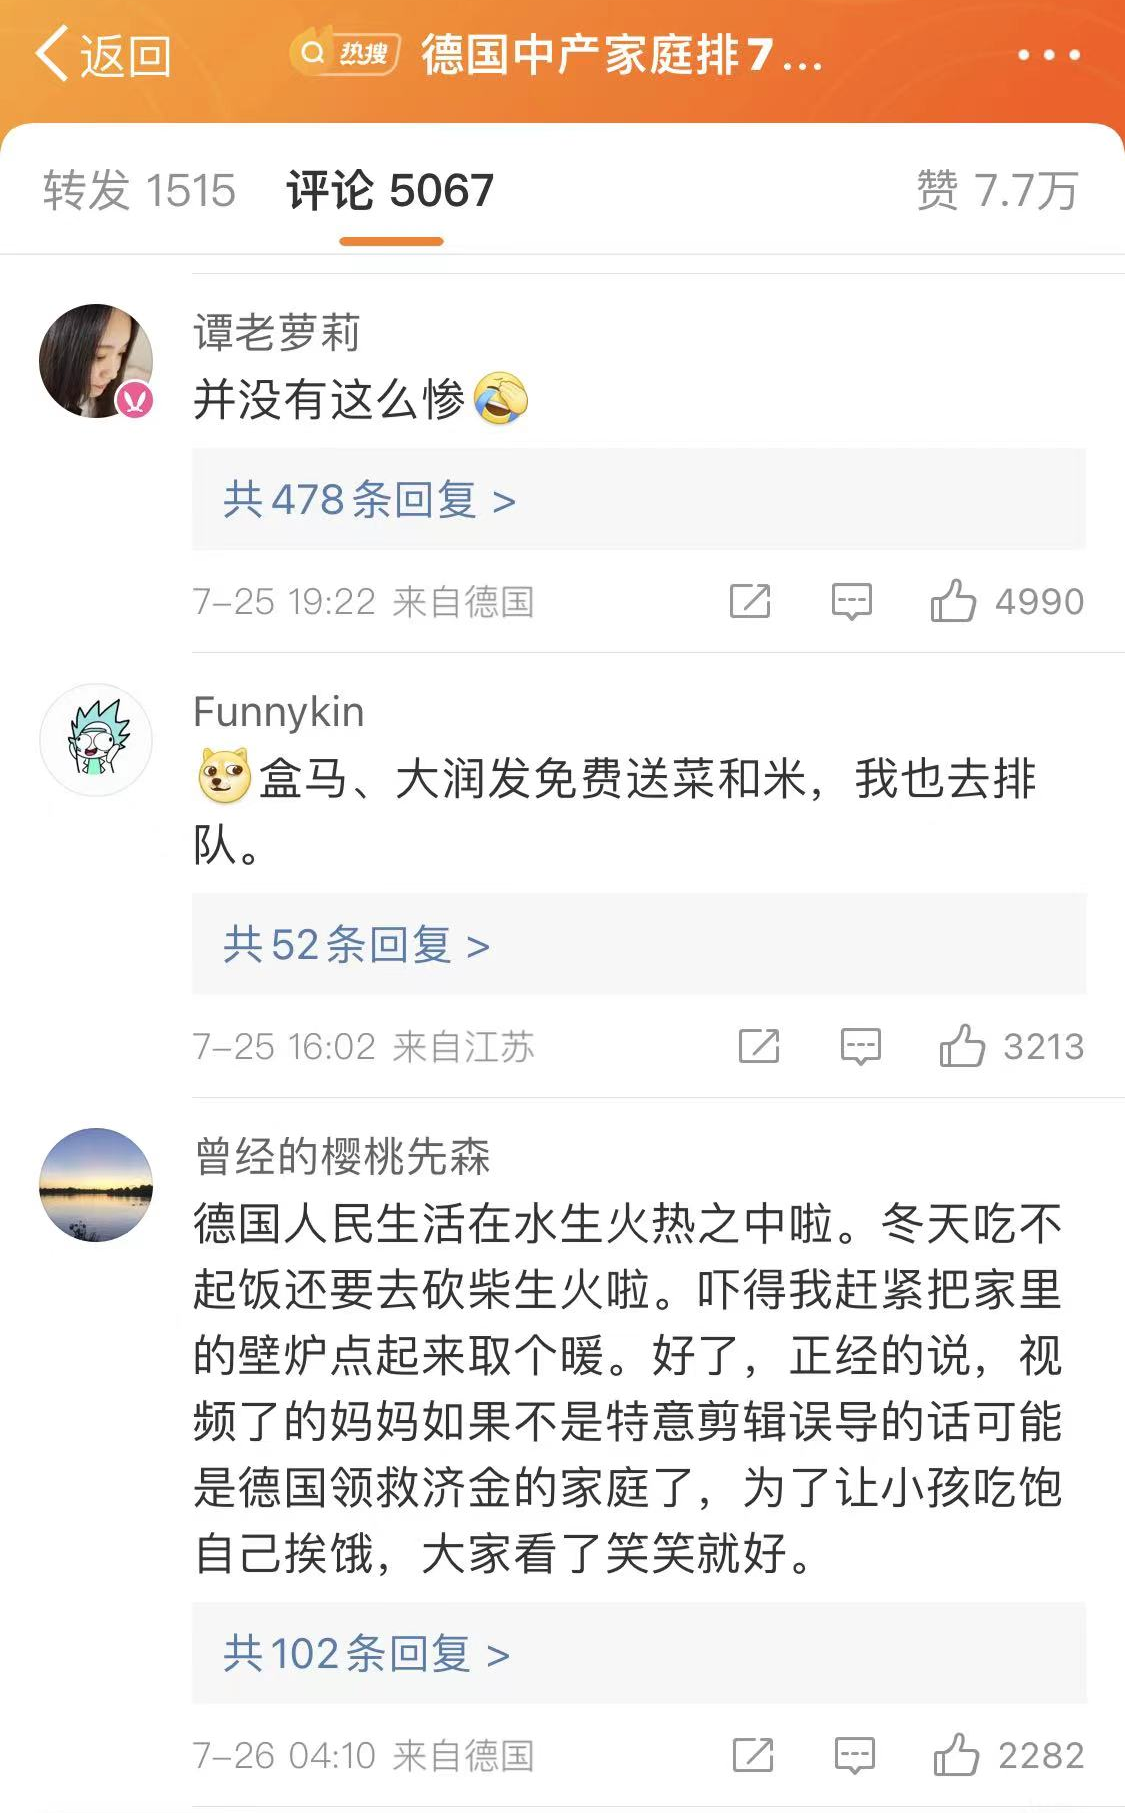The height and width of the screenshot is (1813, 1125).
Task: Open 谭老萝莉's profile via username
Action: point(276,333)
